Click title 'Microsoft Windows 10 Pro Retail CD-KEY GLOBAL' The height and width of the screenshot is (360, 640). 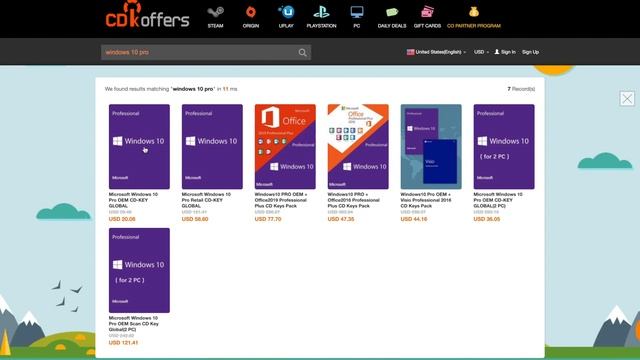(x=206, y=200)
